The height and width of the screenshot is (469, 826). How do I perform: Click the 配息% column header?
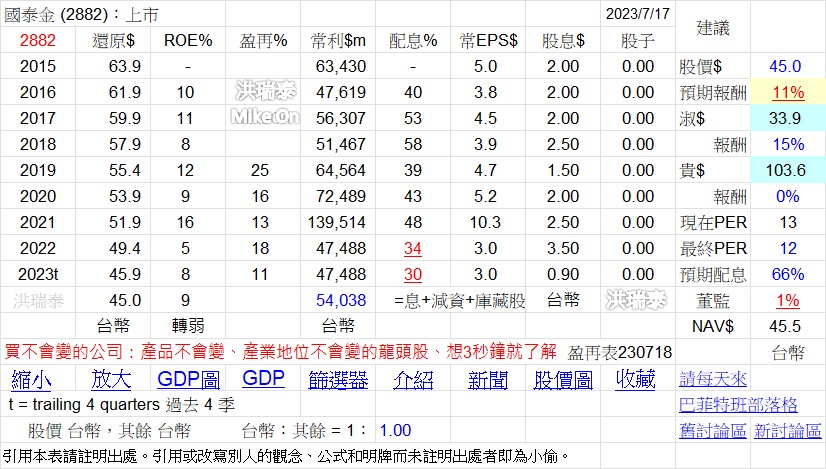[414, 41]
